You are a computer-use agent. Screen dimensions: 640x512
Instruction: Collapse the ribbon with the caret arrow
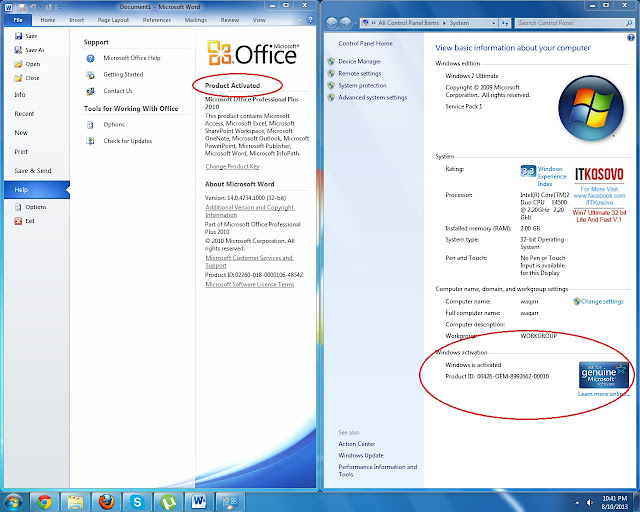point(300,20)
